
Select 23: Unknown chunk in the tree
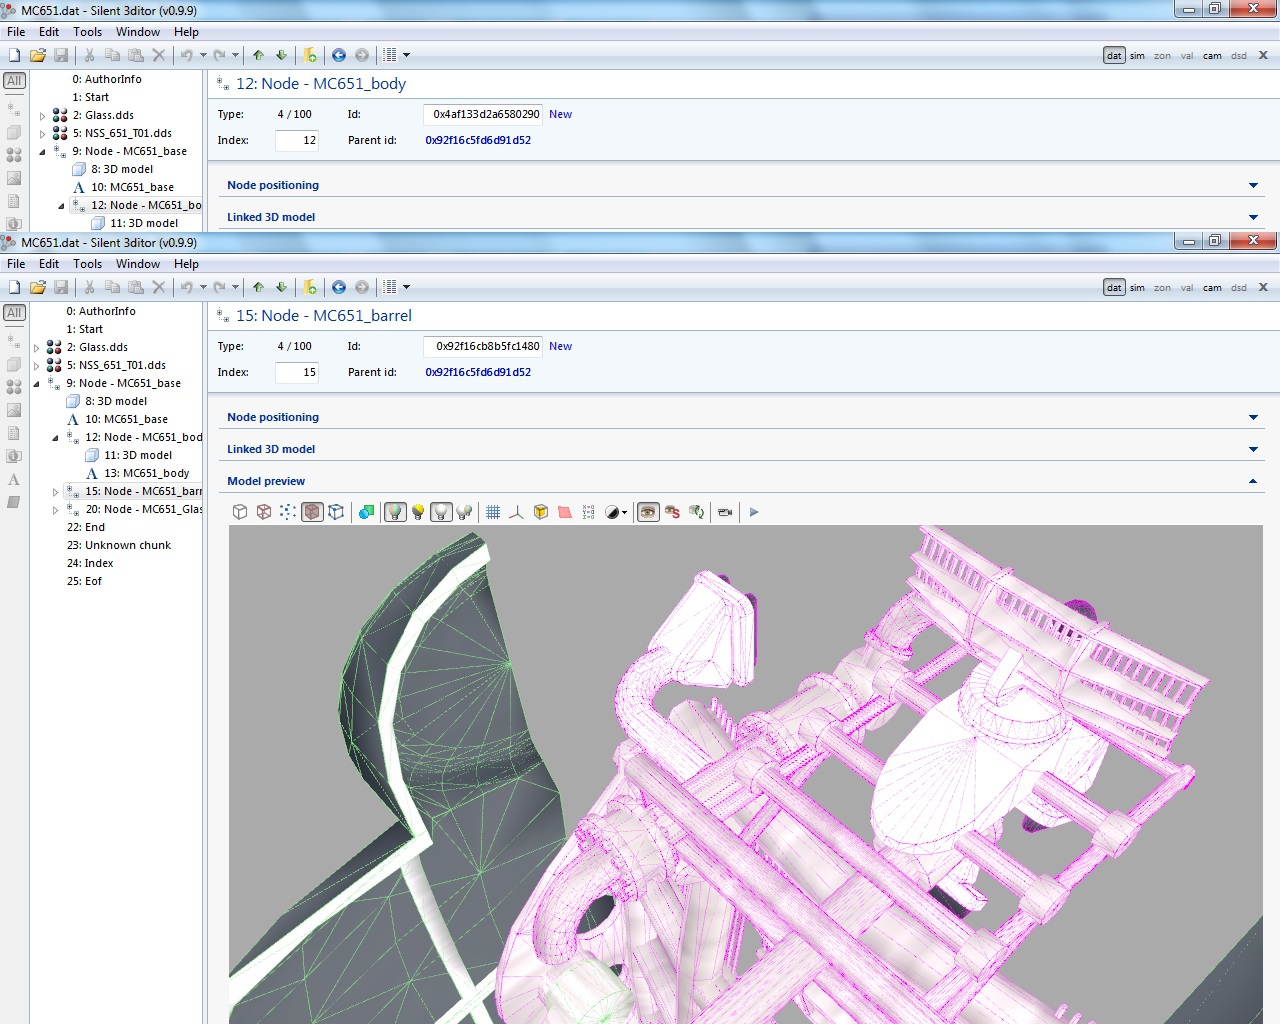(x=118, y=545)
